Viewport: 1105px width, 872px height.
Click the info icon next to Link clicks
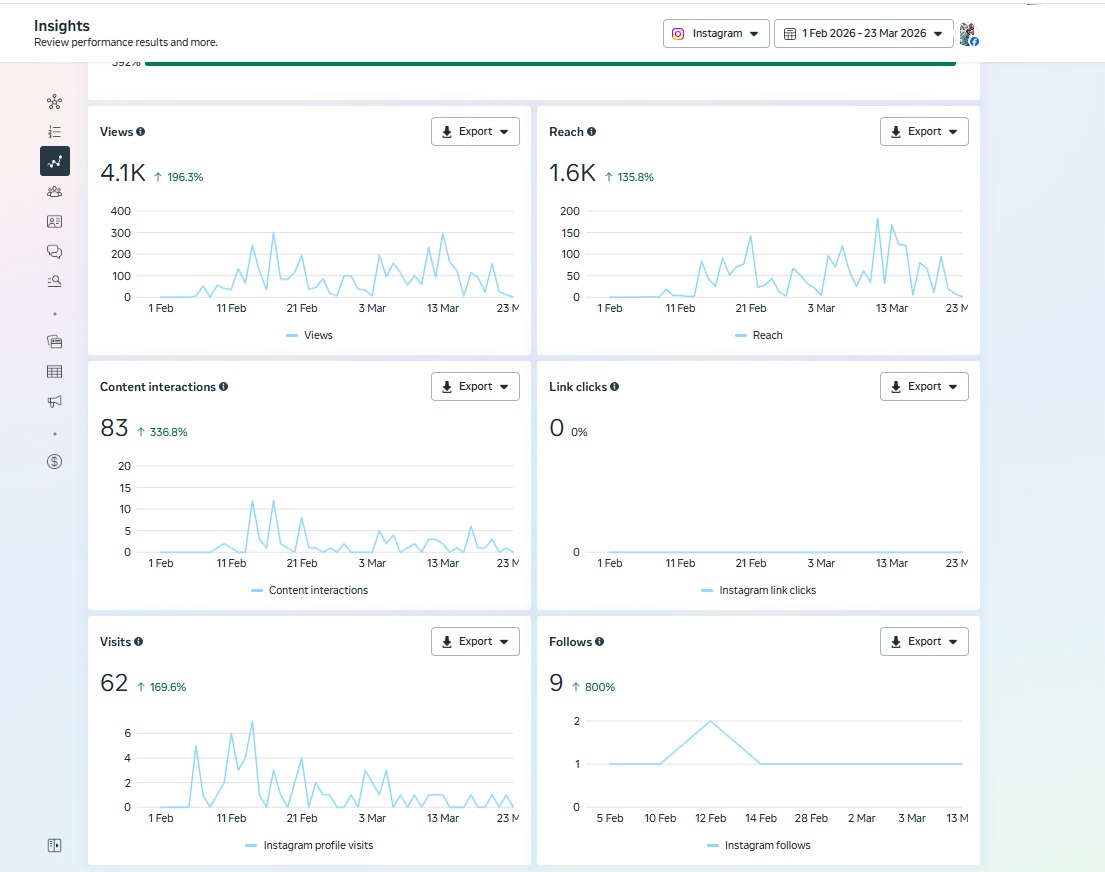[x=615, y=387]
